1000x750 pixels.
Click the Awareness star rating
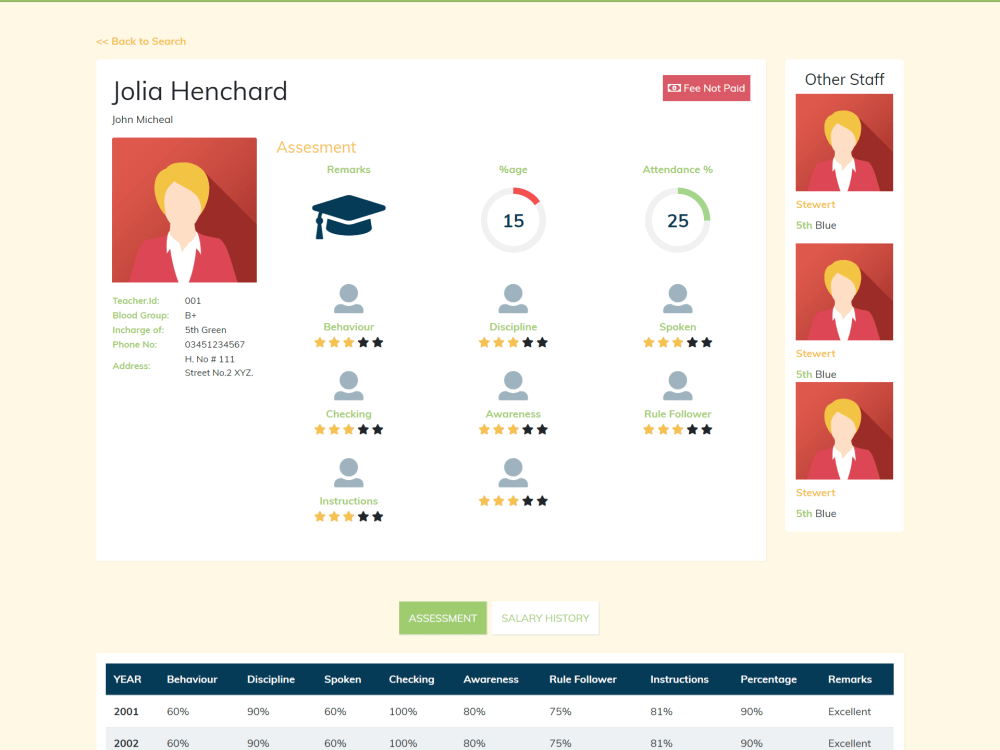point(513,429)
